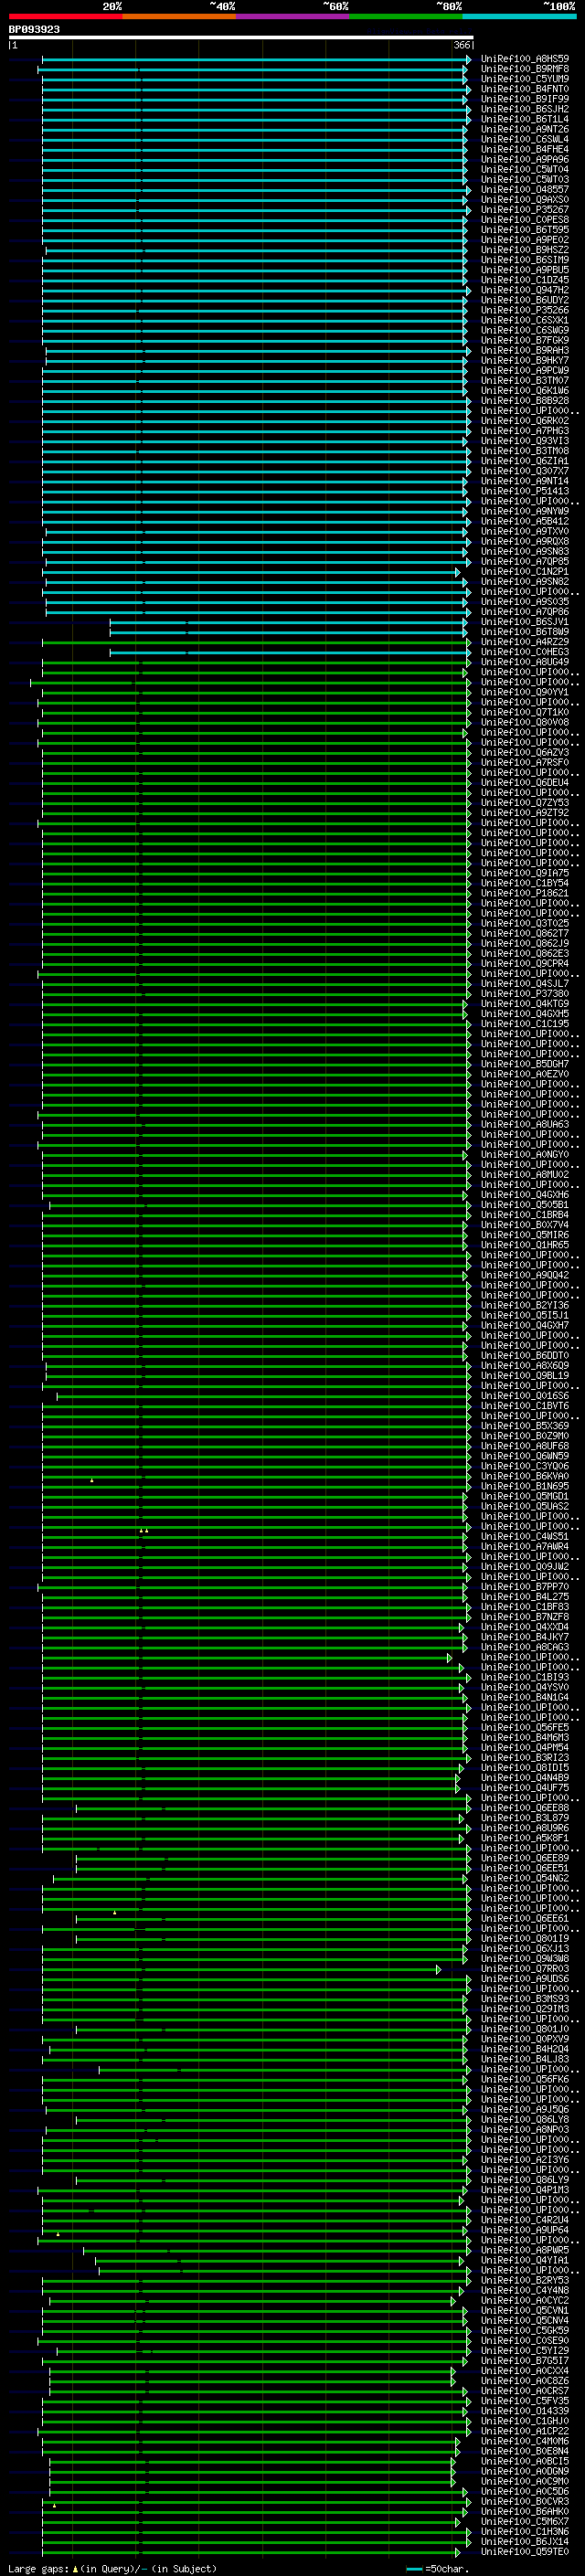Open hit UniRef100_C5YUM9
The image size is (585, 2576).
point(525,79)
